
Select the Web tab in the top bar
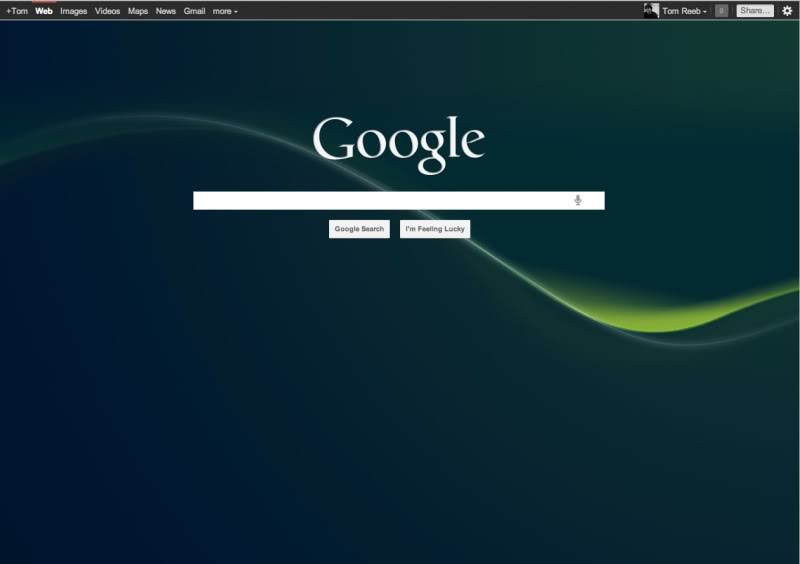click(44, 11)
